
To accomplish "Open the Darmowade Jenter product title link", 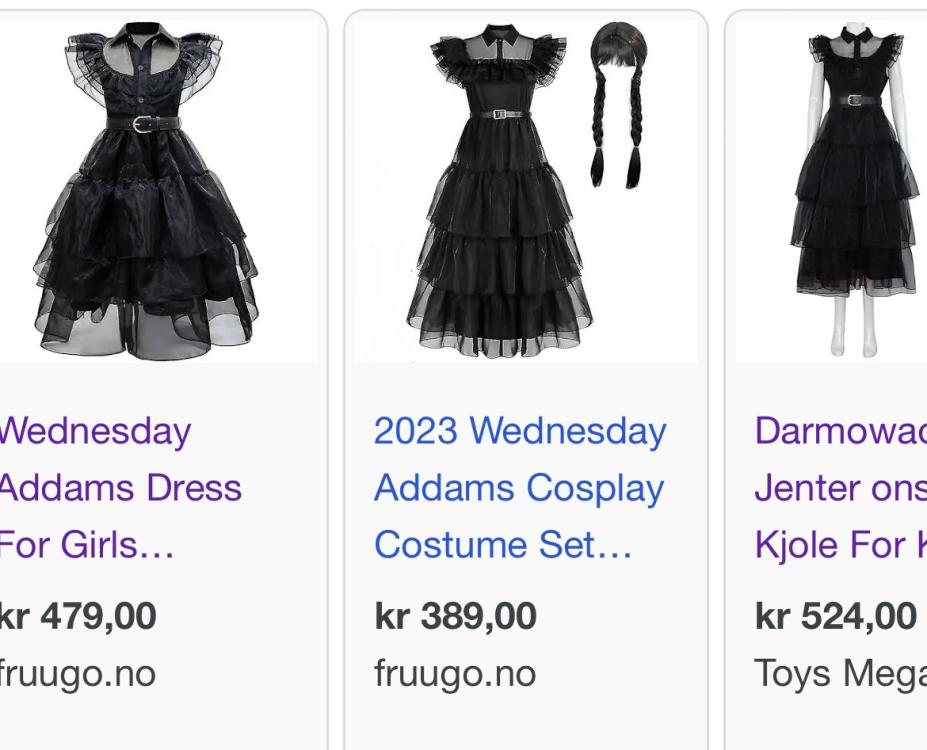I will (x=841, y=488).
